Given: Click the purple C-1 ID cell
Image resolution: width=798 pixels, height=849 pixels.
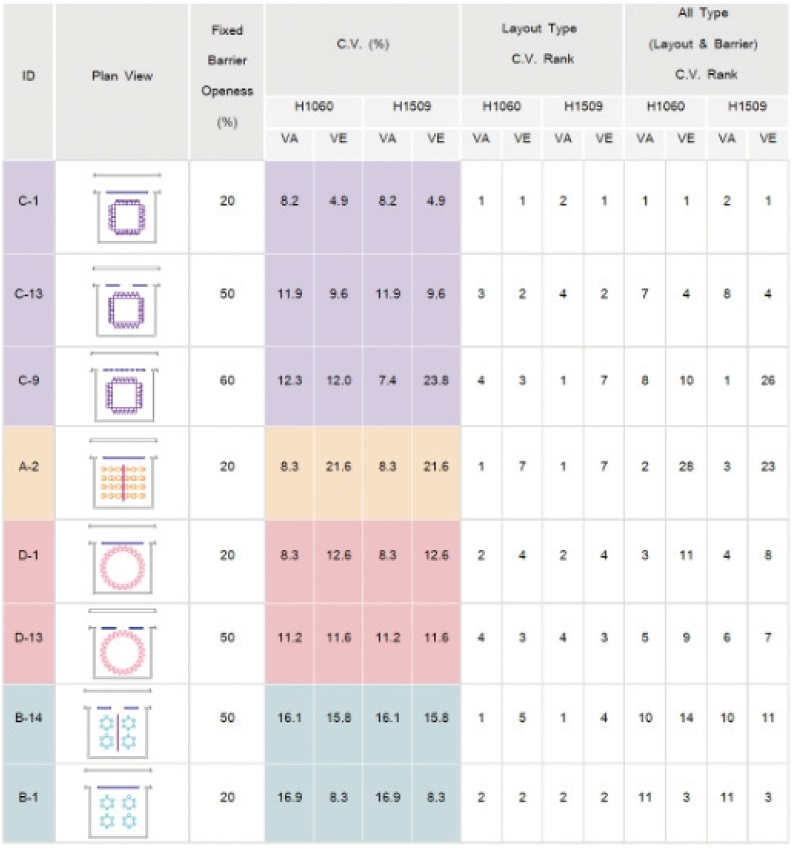Looking at the screenshot, I should click(x=29, y=207).
